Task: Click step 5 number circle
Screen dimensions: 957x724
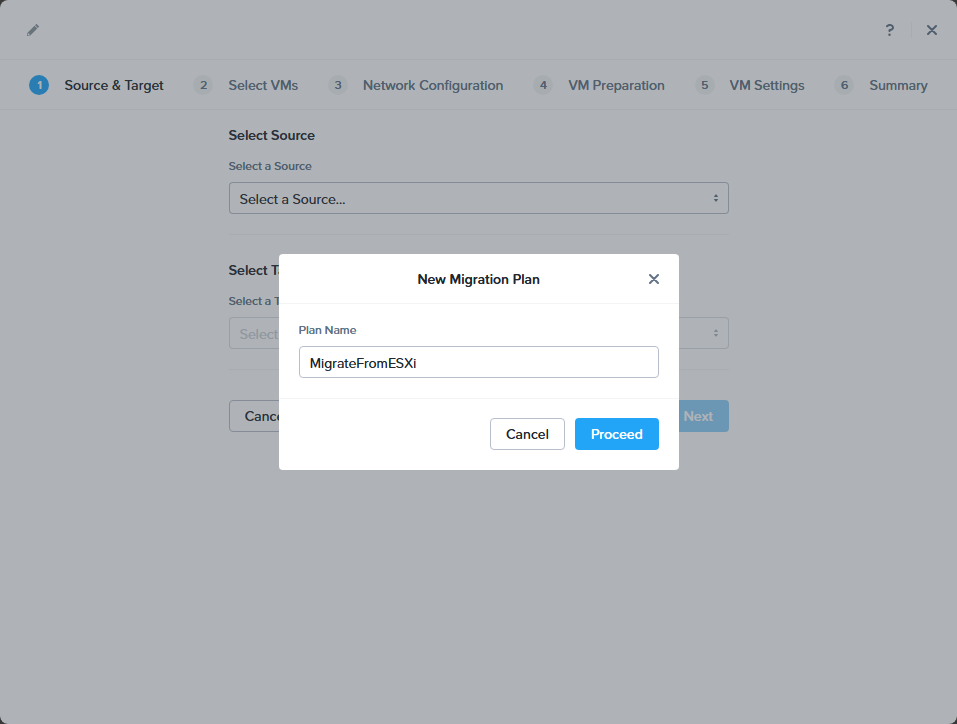Action: click(x=705, y=85)
